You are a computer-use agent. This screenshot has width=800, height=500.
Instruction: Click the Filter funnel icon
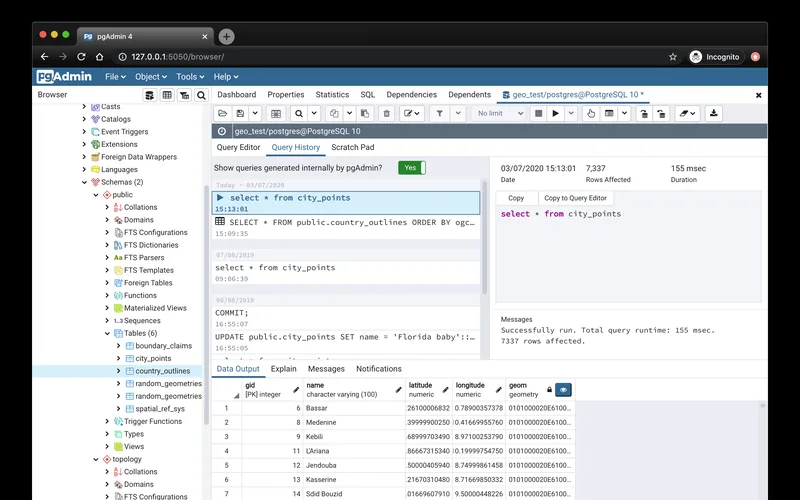439,113
